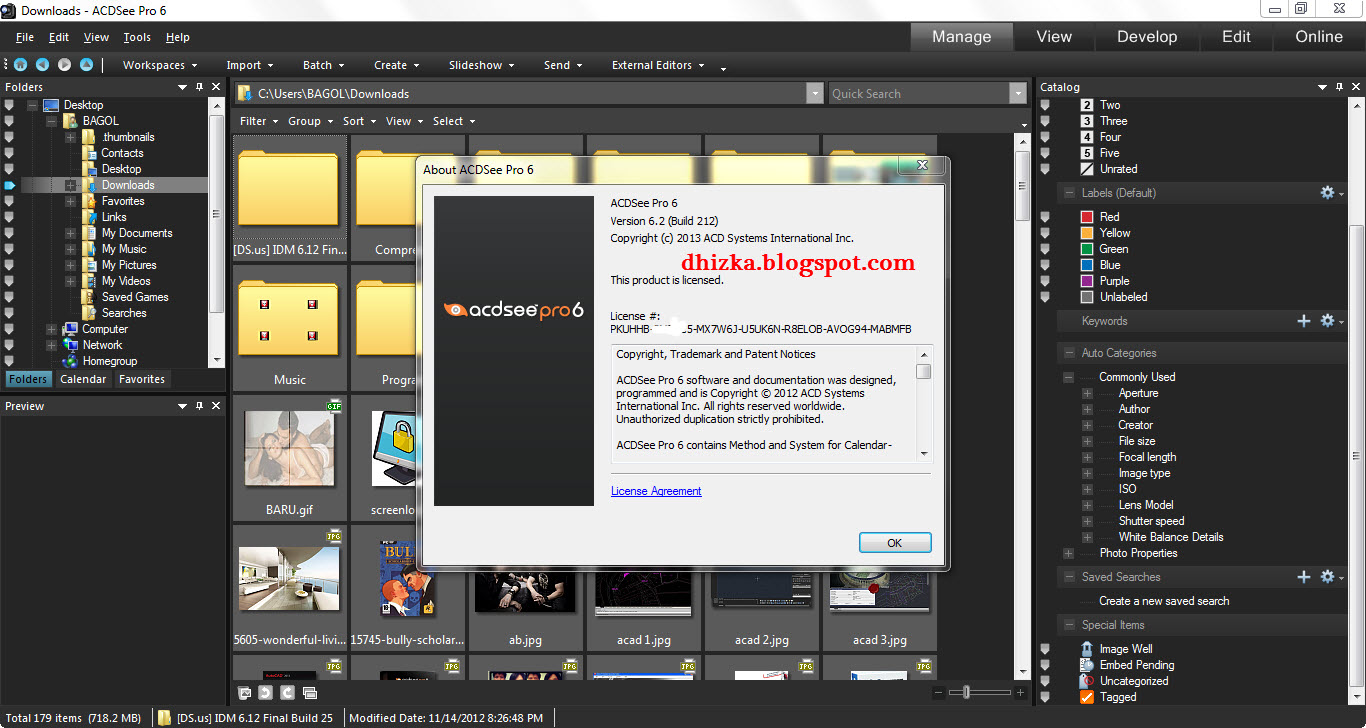Increase thumbnail size with the plus icon

1020,692
